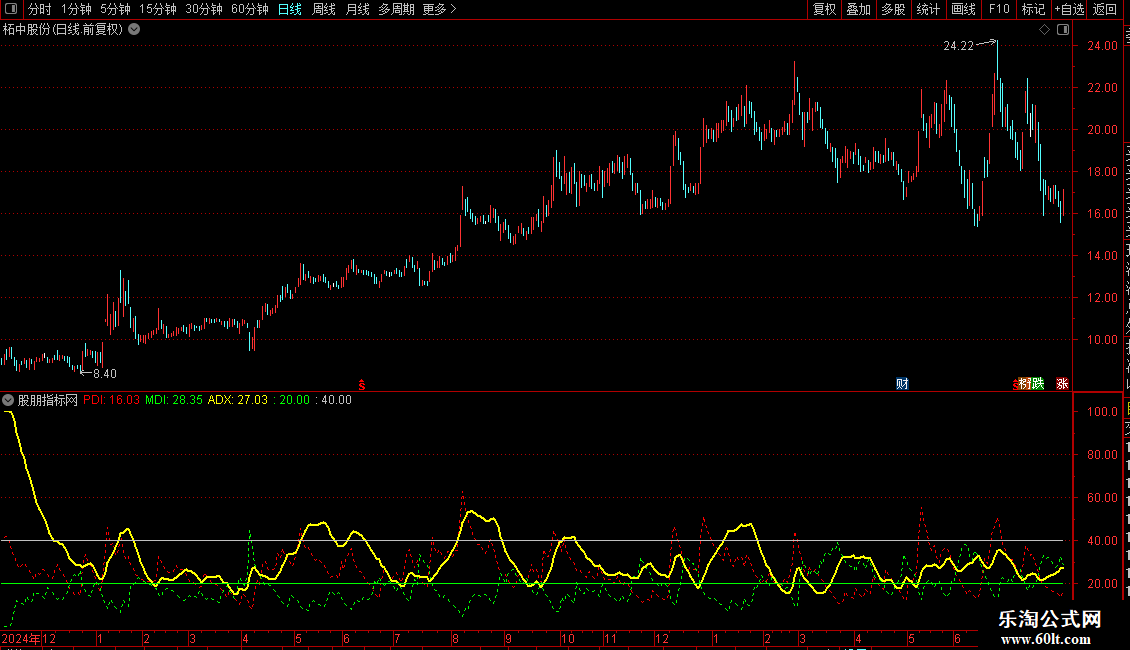Viewport: 1130px width, 650px height.
Task: Open 多股 multi-stock view
Action: click(x=894, y=9)
